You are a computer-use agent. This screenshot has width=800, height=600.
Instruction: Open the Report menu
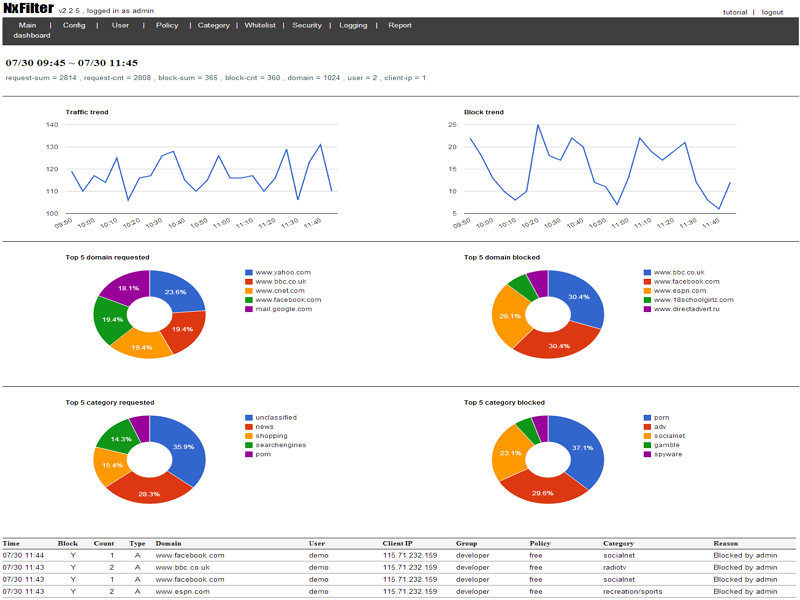pos(400,25)
